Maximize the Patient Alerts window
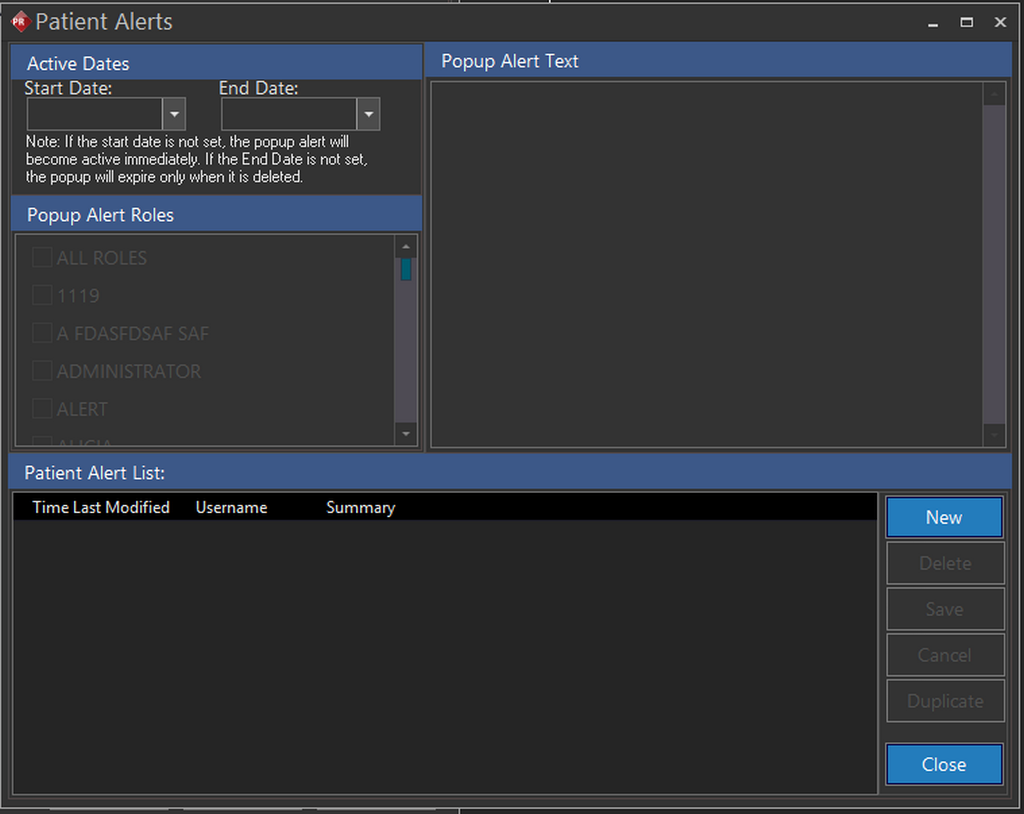The height and width of the screenshot is (814, 1024). pyautogui.click(x=967, y=22)
